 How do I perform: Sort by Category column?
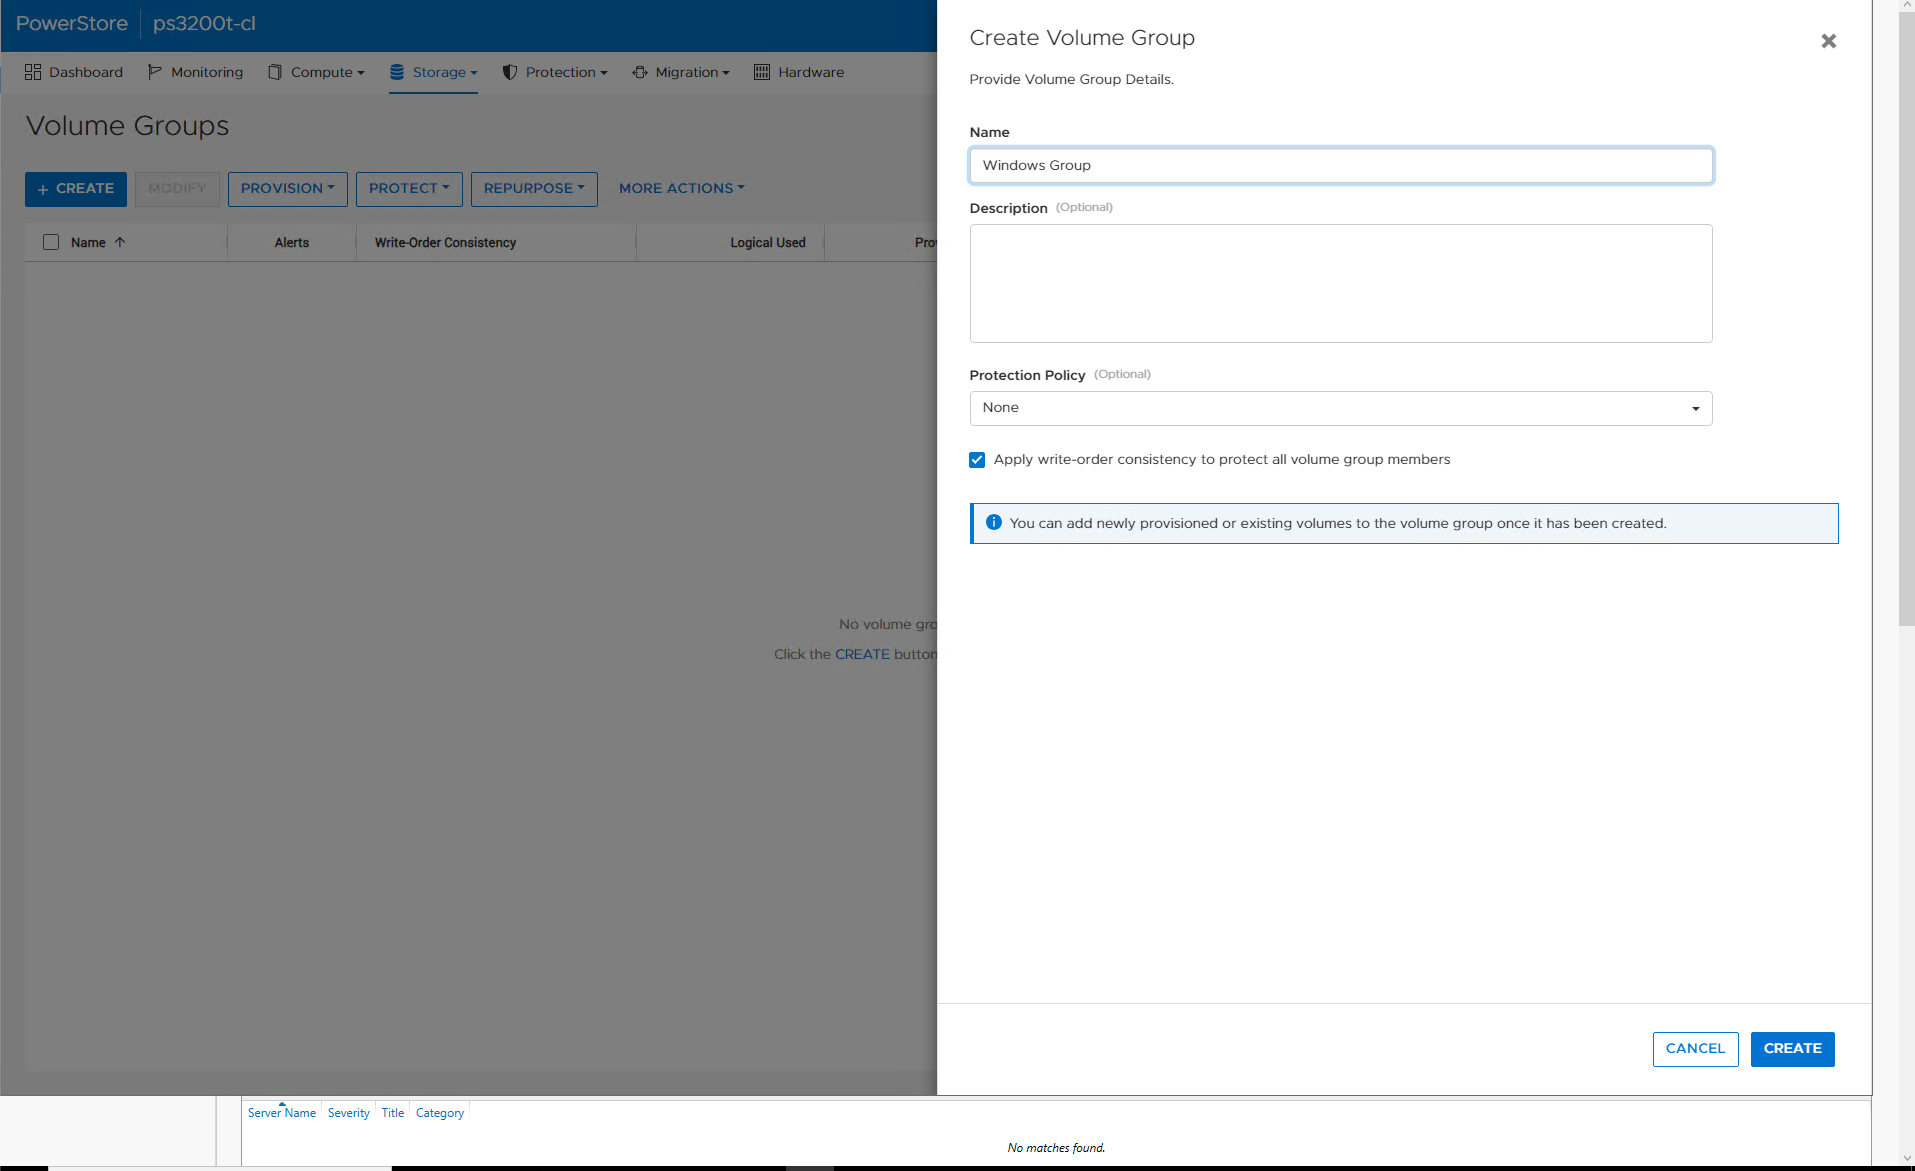tap(440, 1112)
